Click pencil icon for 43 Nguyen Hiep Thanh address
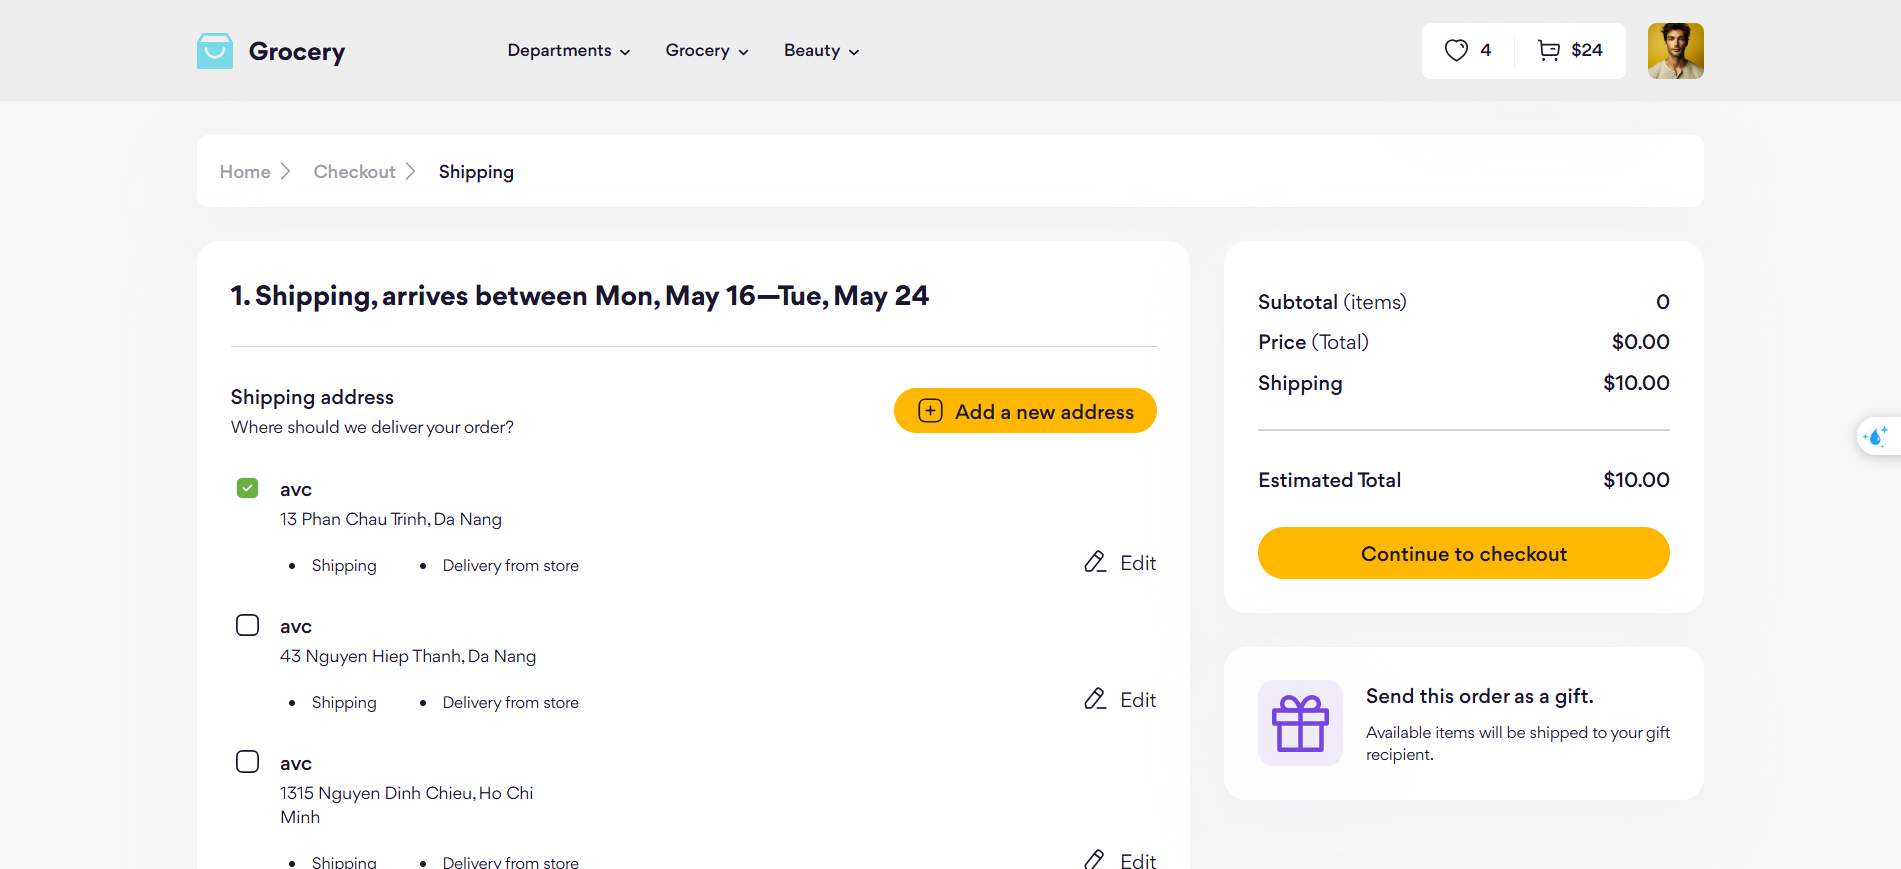This screenshot has width=1901, height=869. [1095, 699]
